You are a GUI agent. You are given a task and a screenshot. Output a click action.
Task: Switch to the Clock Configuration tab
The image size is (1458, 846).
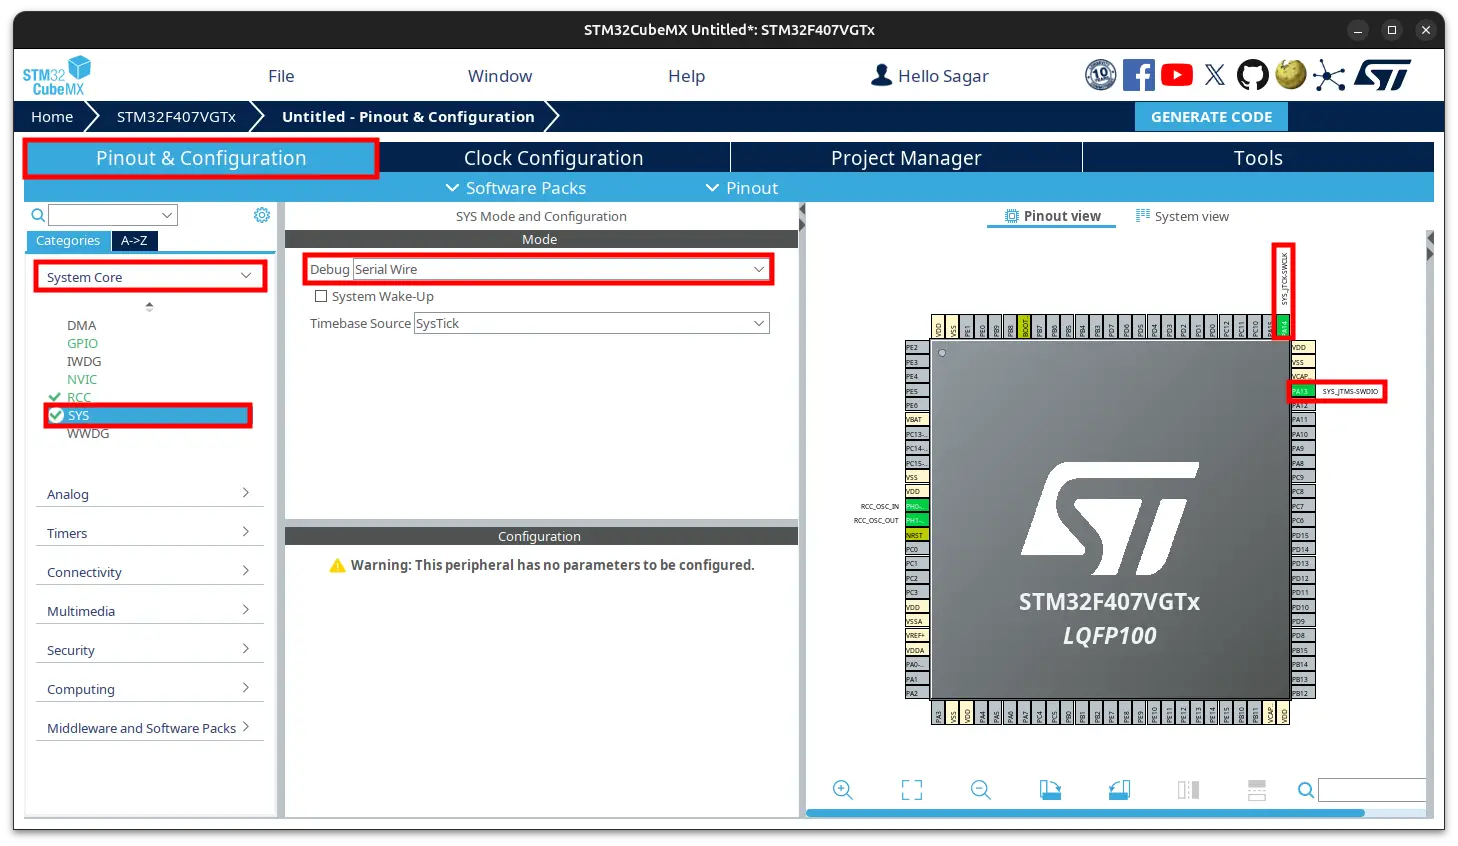(x=553, y=158)
